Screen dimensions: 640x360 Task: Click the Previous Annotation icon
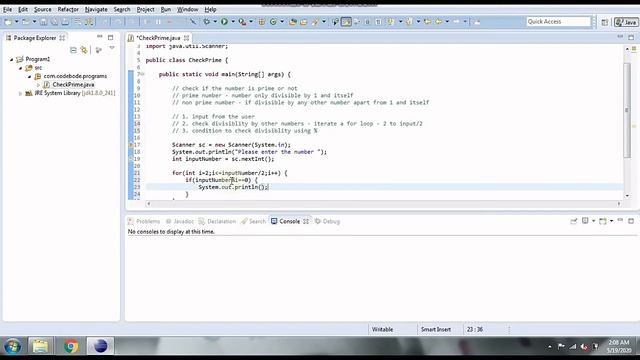(x=409, y=22)
